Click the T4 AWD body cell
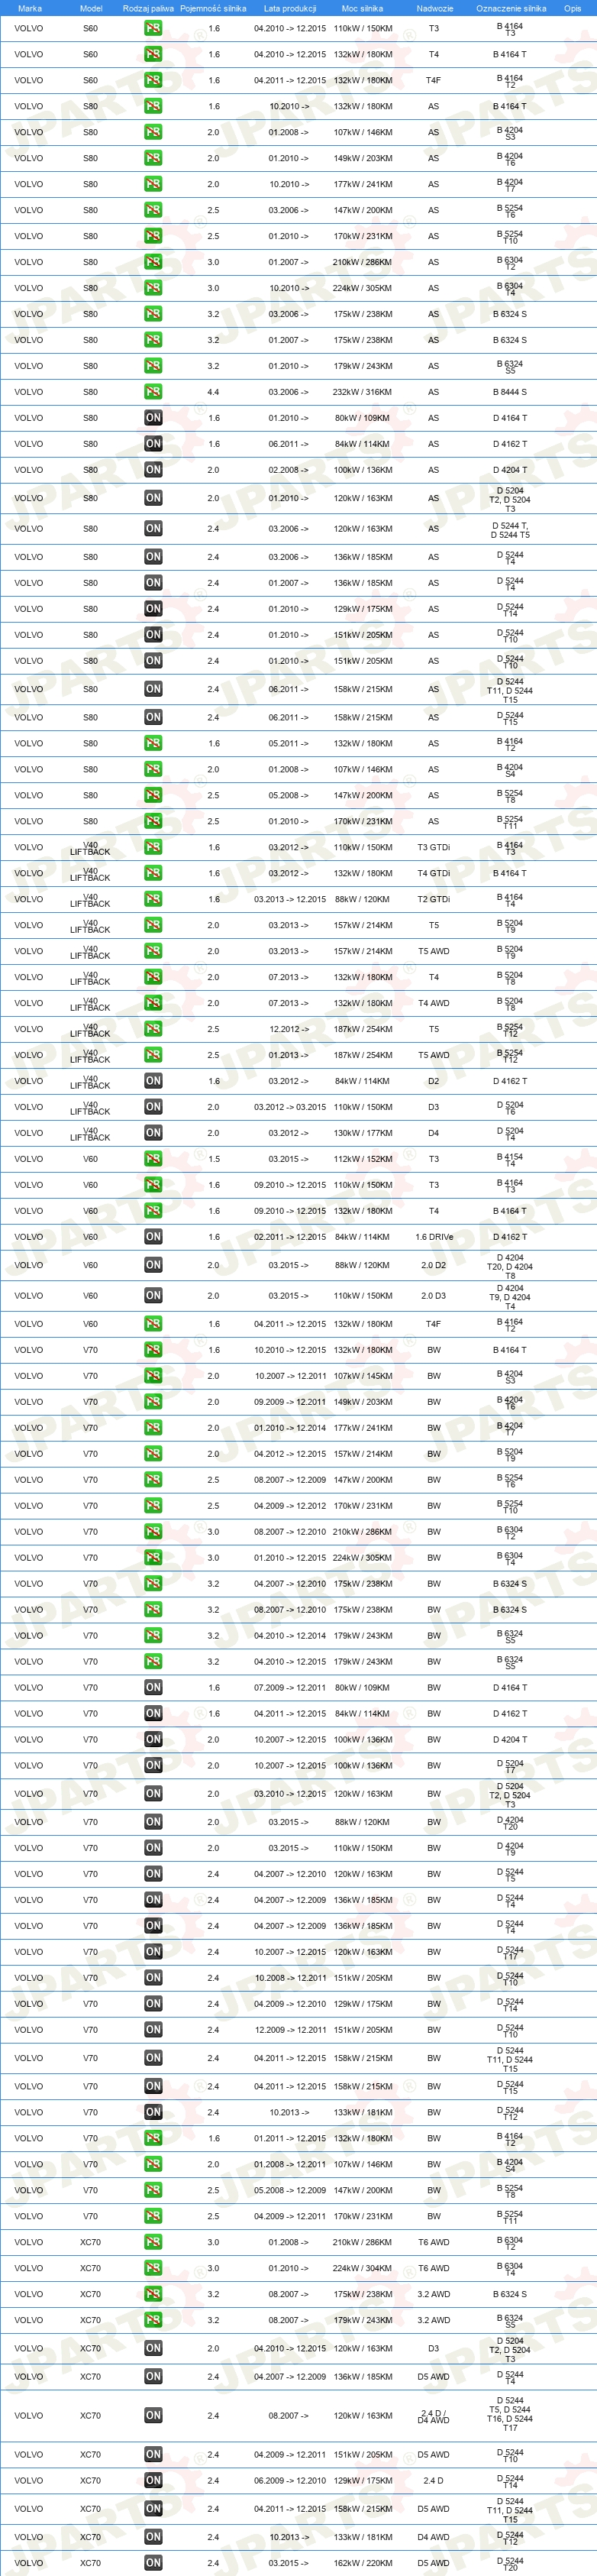Viewport: 597px width, 2576px height. pos(434,1003)
